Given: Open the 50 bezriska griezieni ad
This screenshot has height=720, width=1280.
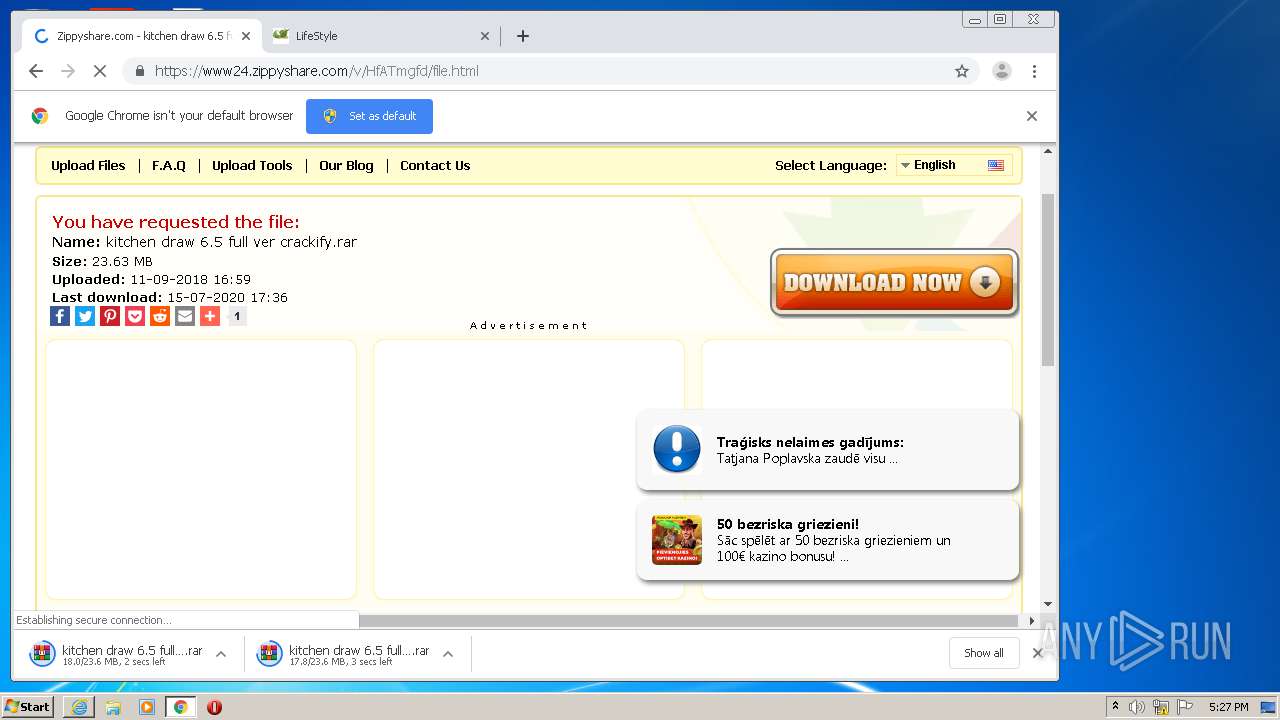Looking at the screenshot, I should coord(828,540).
